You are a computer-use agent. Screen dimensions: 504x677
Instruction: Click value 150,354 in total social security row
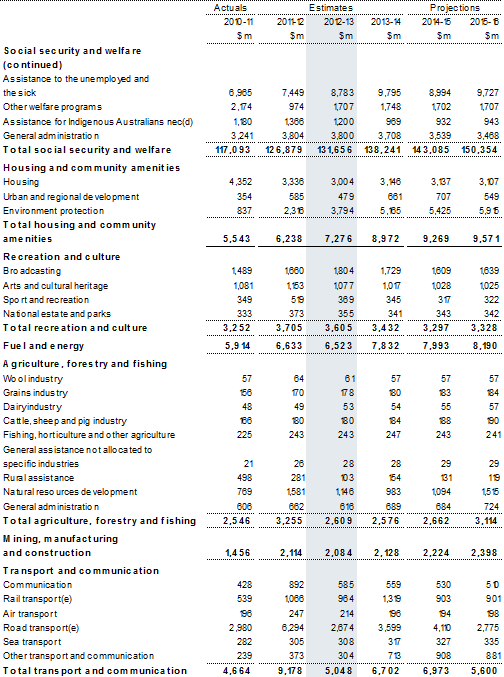point(477,150)
